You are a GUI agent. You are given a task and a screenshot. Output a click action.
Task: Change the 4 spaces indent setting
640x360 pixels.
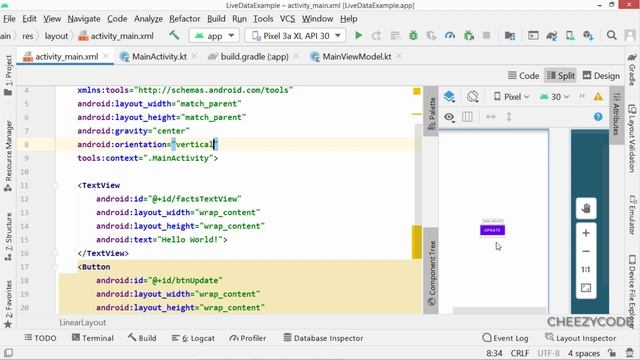point(584,353)
